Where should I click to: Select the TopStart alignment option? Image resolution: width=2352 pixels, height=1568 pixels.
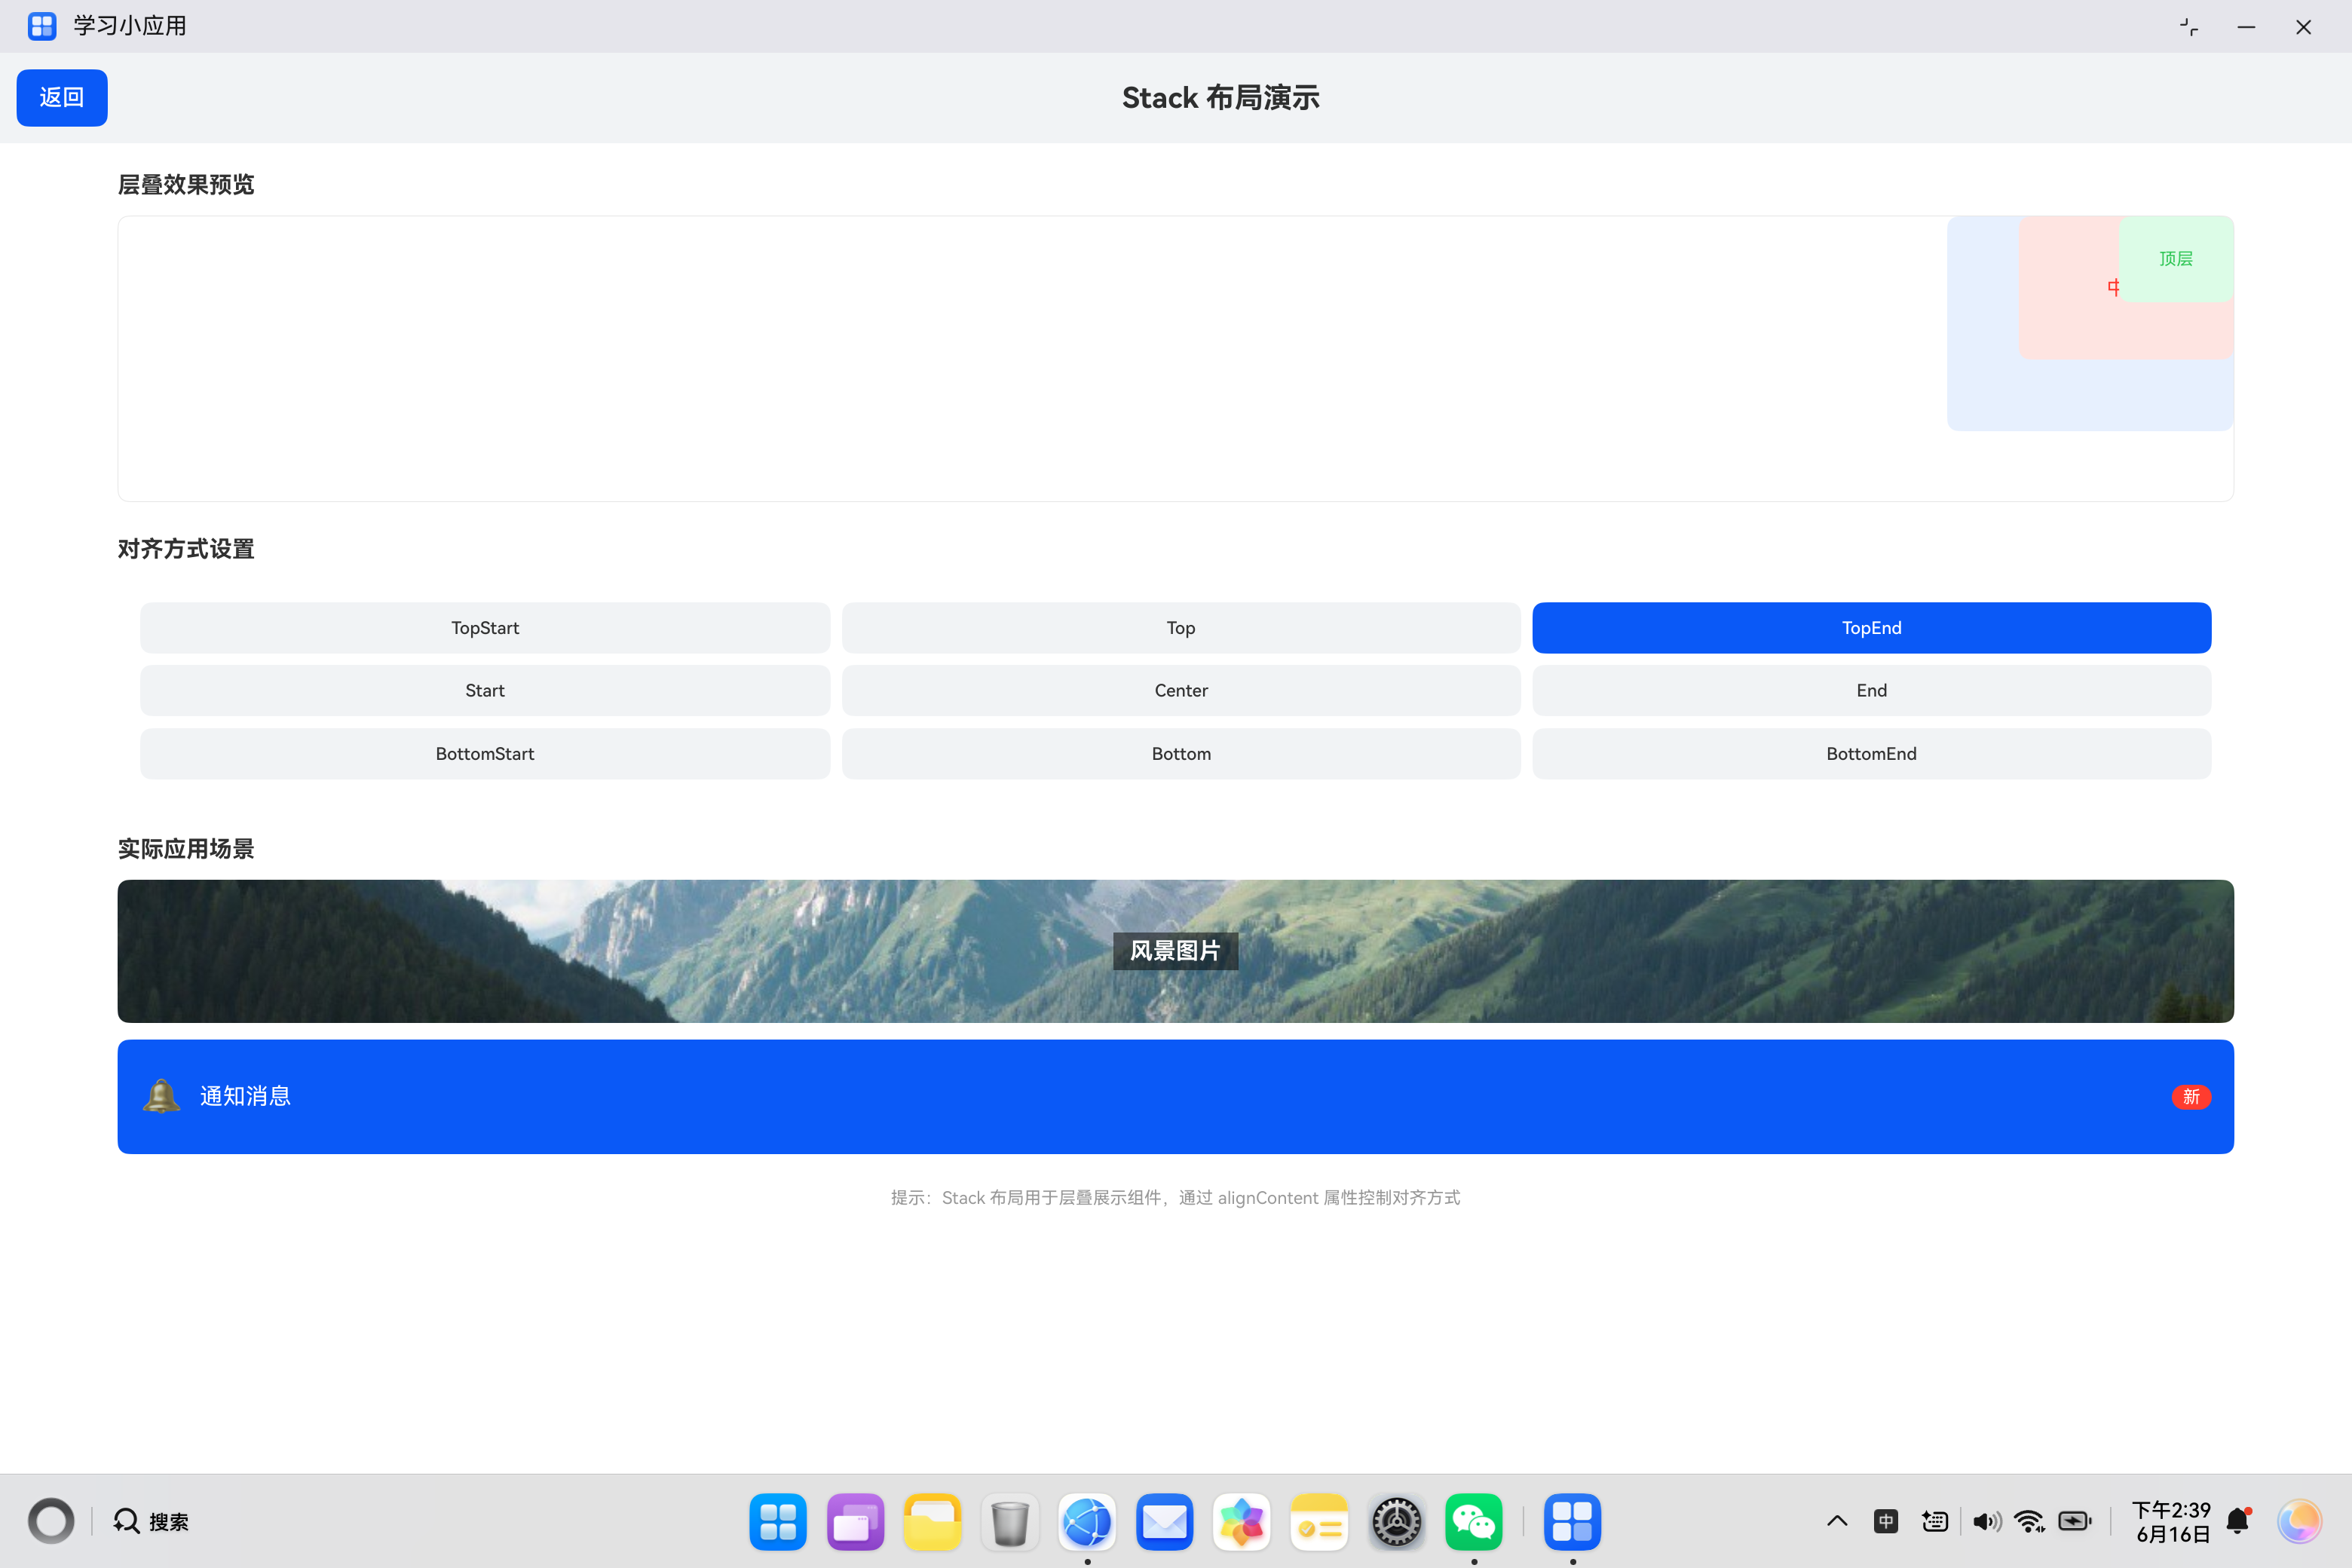click(x=485, y=628)
